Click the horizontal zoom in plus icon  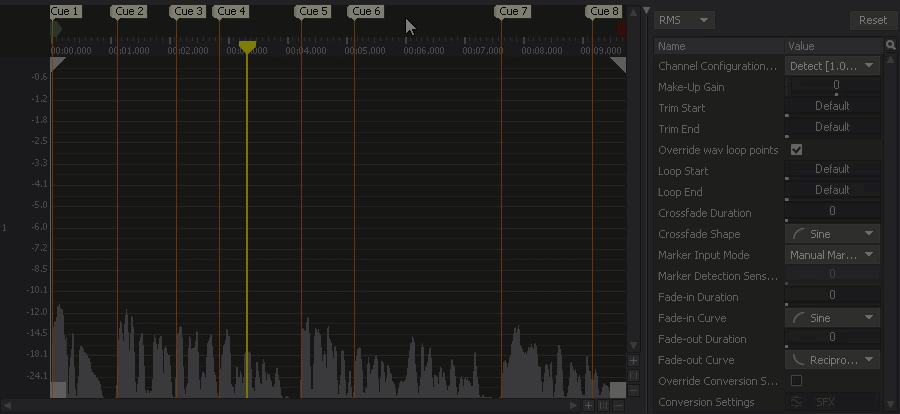coord(588,406)
